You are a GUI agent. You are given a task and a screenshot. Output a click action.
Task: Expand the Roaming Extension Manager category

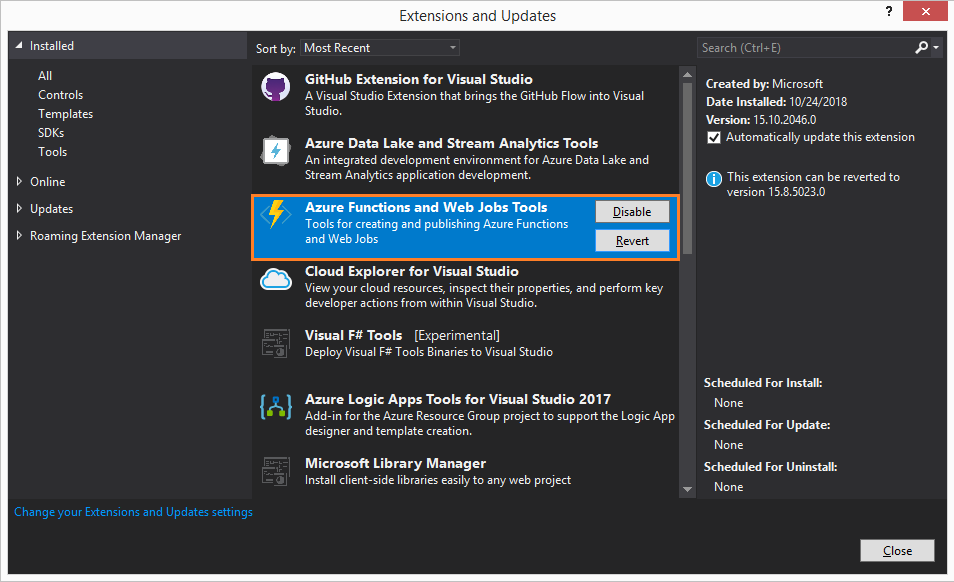pyautogui.click(x=19, y=235)
